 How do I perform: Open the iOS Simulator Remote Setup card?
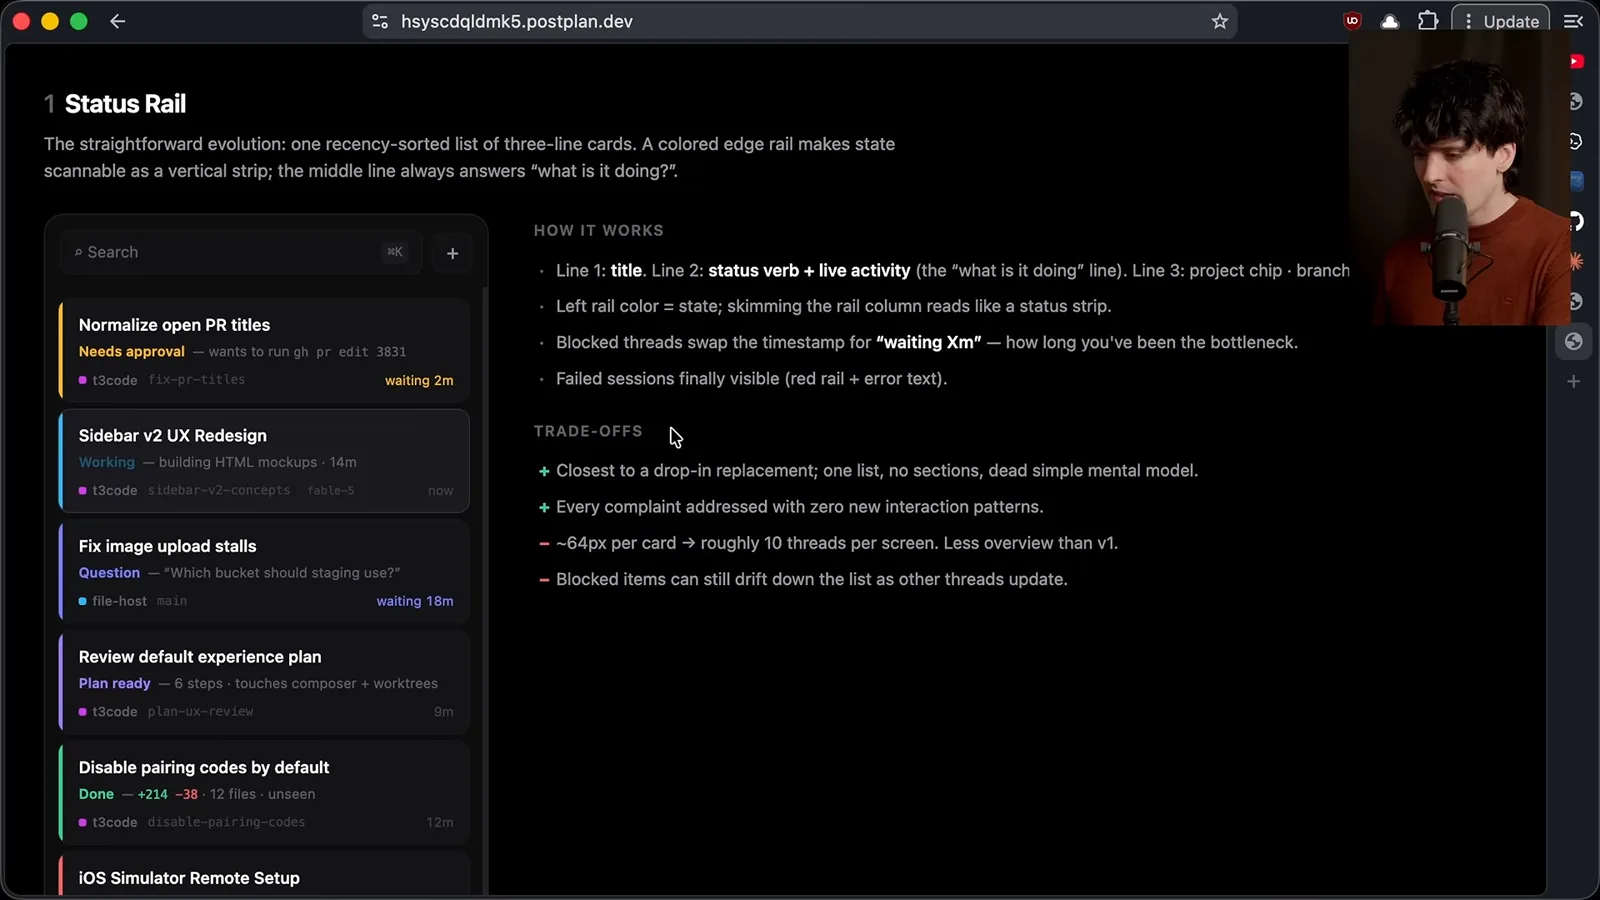264,875
